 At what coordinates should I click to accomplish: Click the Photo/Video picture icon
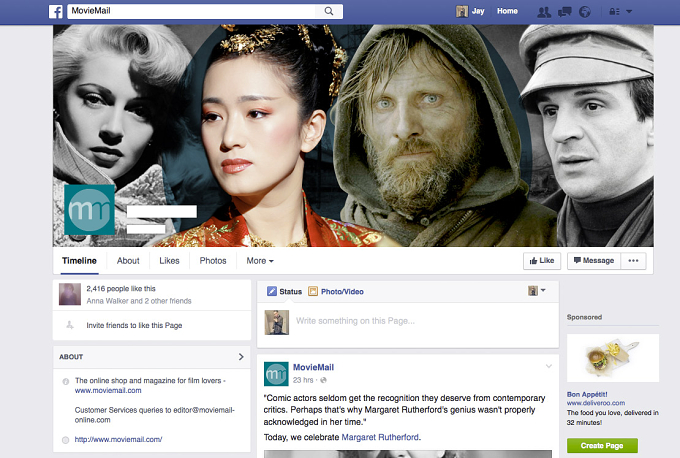tap(313, 291)
